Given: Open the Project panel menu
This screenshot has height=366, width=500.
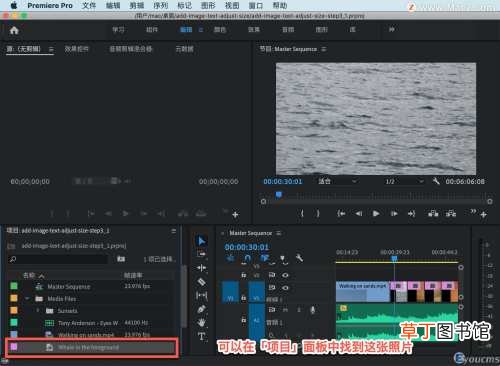Looking at the screenshot, I should tap(173, 231).
